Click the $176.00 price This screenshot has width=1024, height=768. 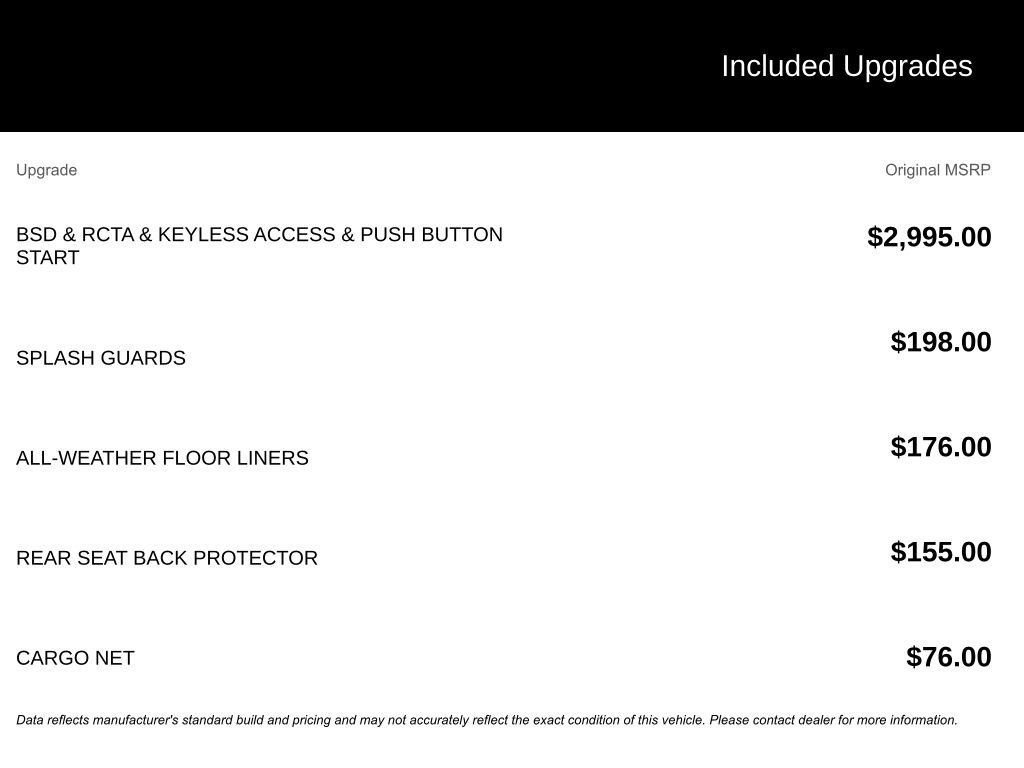click(941, 447)
